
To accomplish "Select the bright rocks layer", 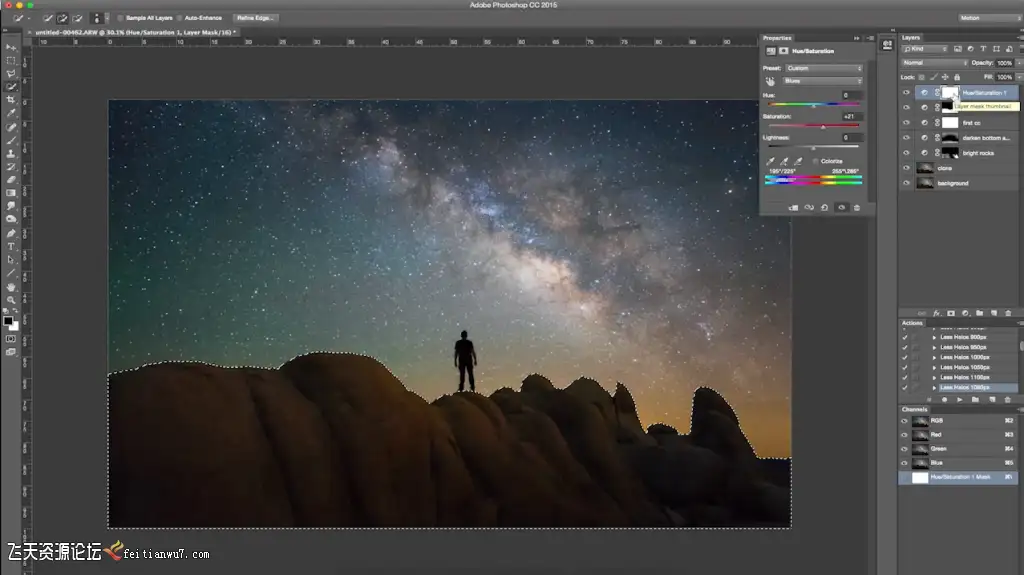I will [977, 153].
